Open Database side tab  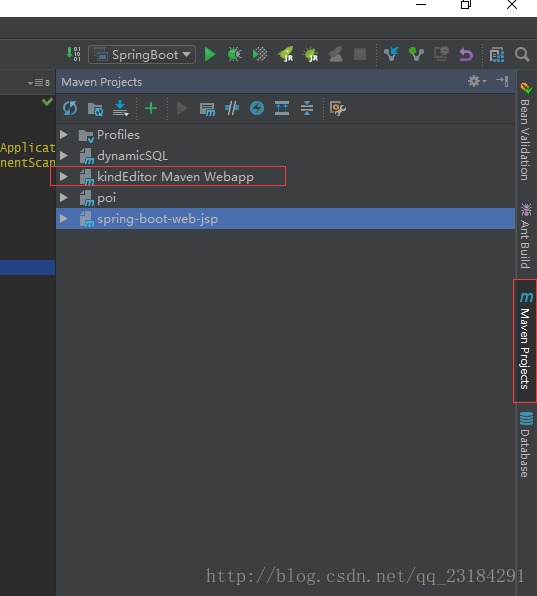[x=526, y=444]
